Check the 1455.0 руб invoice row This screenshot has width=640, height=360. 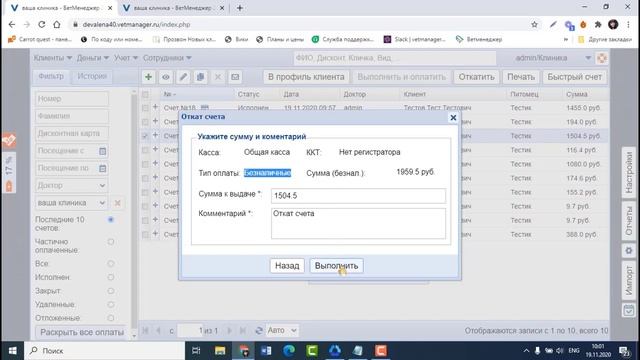[145, 108]
